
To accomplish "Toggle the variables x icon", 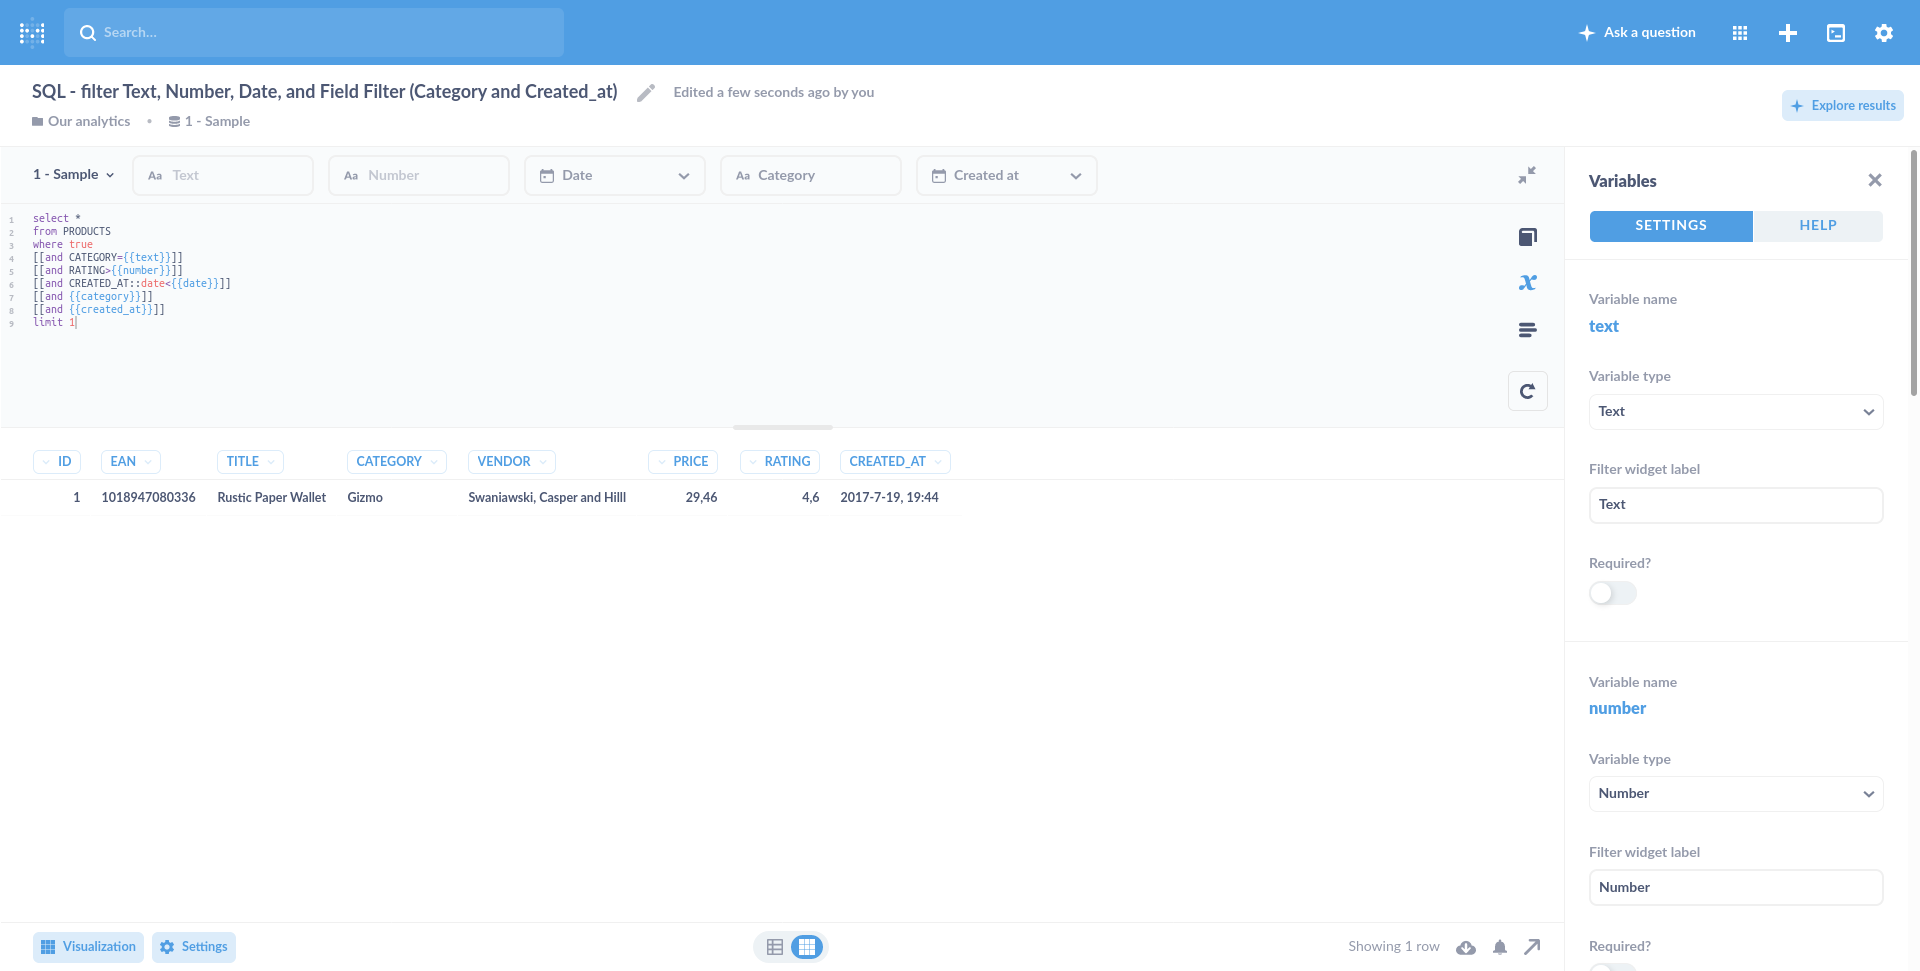I will (1527, 283).
